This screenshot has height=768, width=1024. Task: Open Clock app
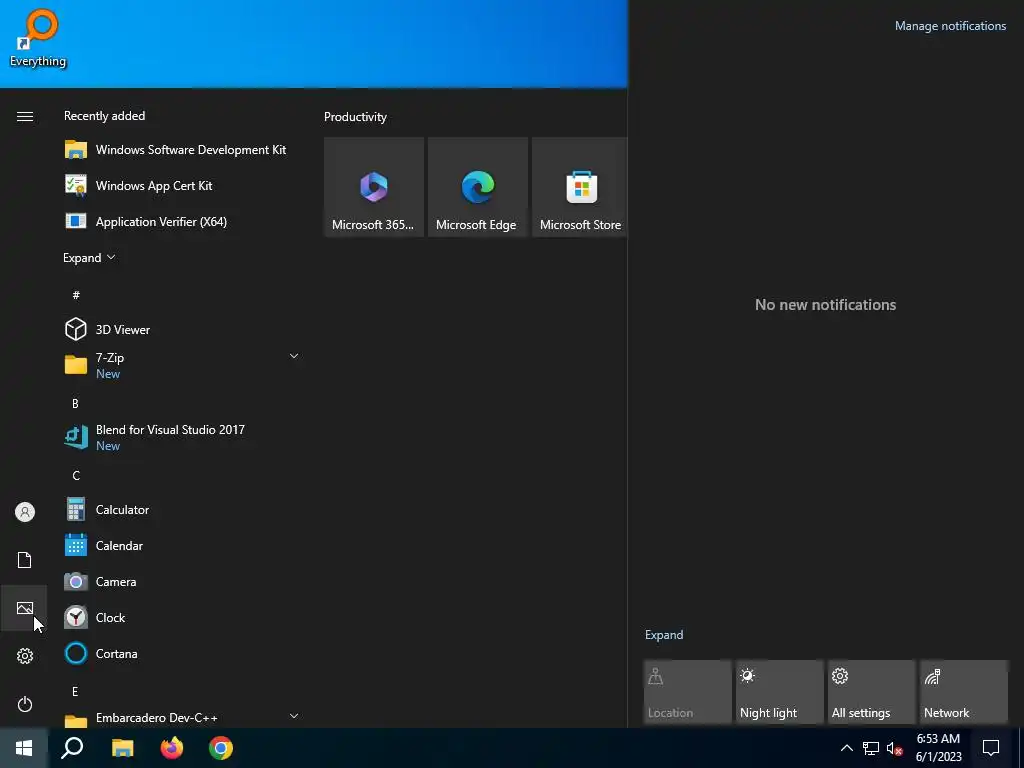pos(182,617)
